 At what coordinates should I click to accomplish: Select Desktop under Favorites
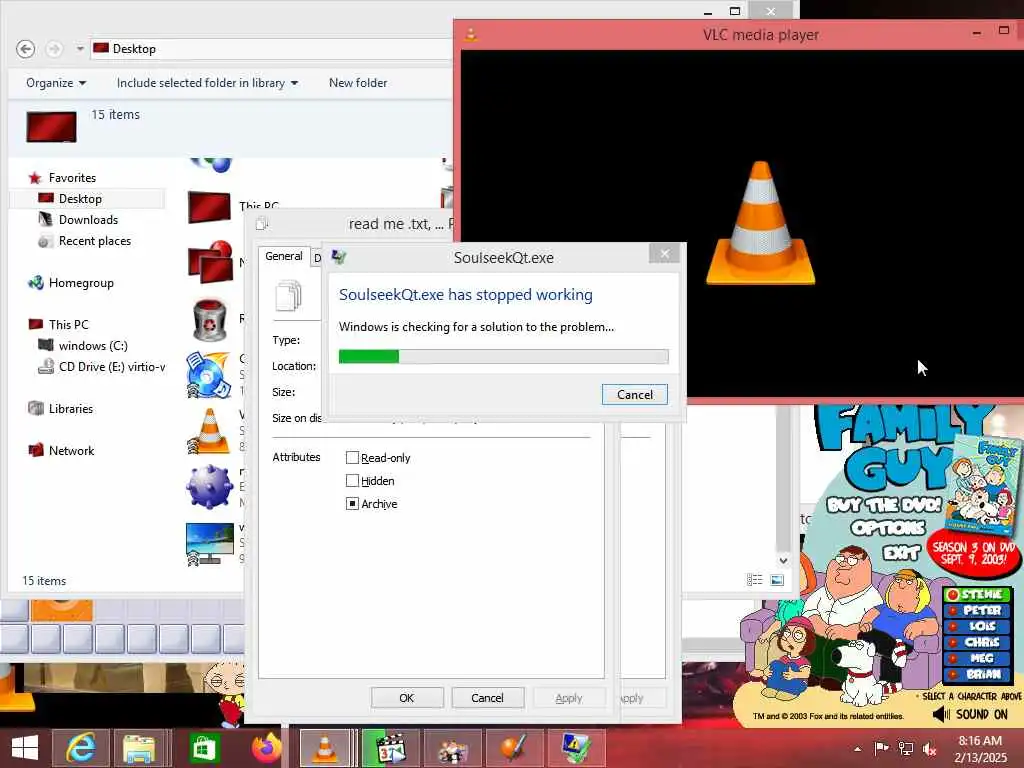[x=80, y=199]
